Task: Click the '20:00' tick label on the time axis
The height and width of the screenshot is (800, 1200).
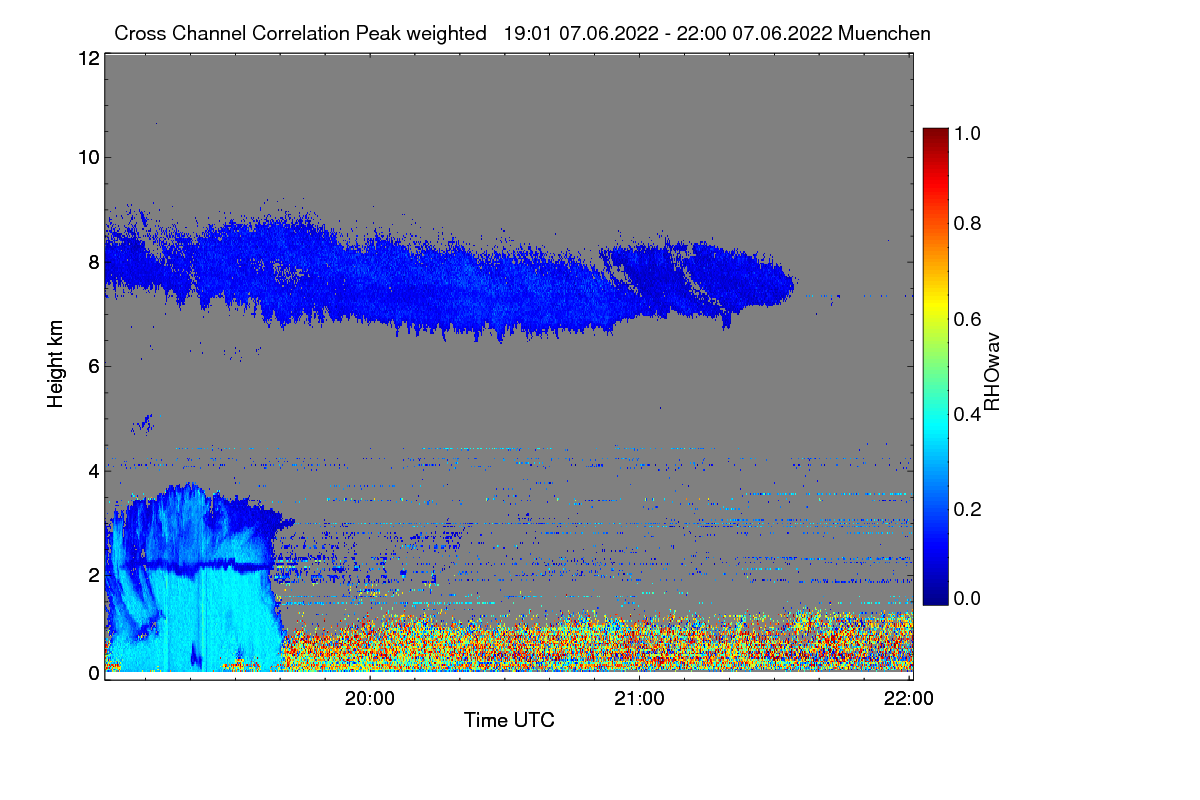Action: (x=370, y=699)
